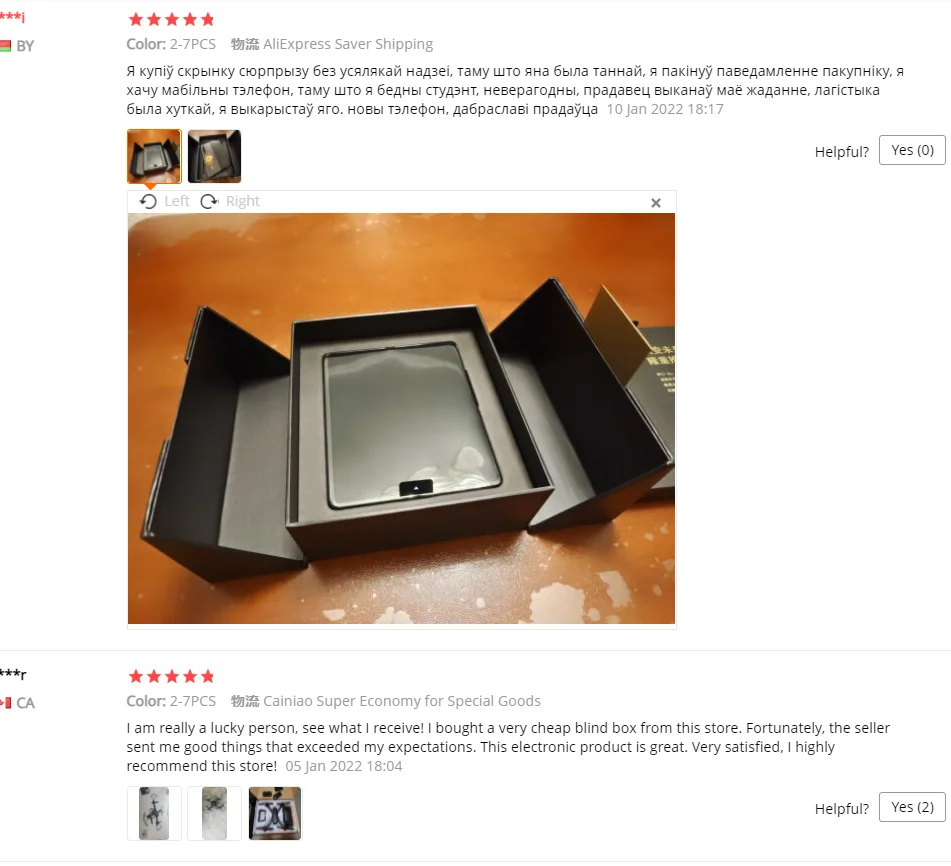Image resolution: width=951 pixels, height=866 pixels.
Task: Vote Yes (2) on the Canadian review
Action: tap(912, 807)
